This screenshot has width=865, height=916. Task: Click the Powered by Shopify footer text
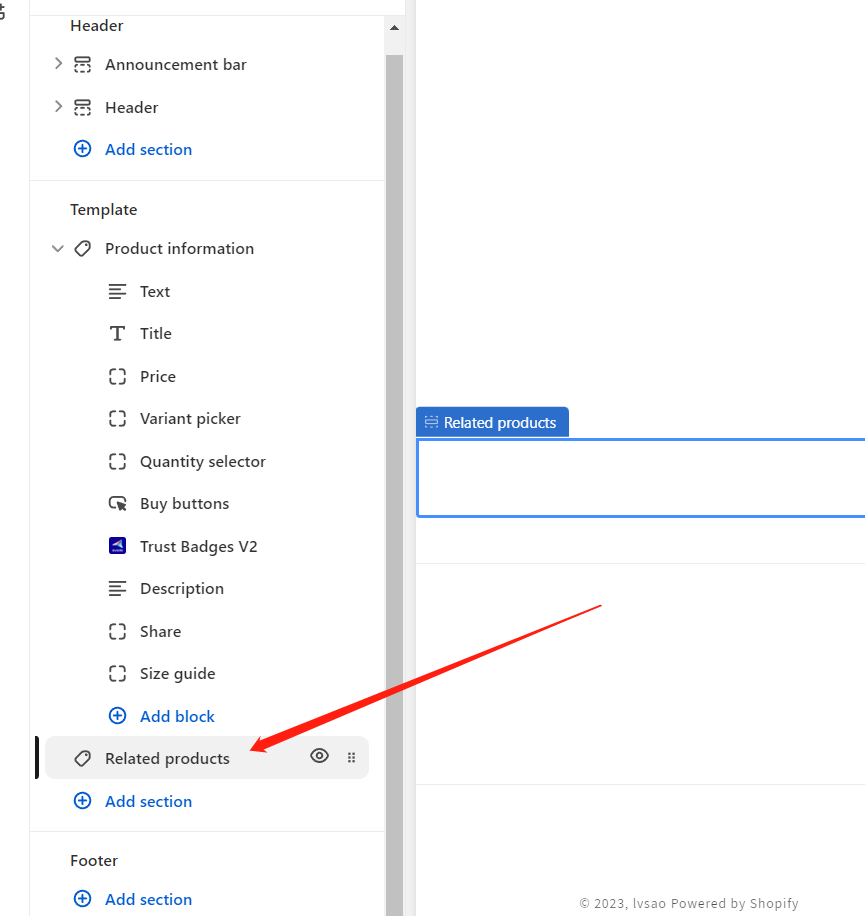[734, 903]
